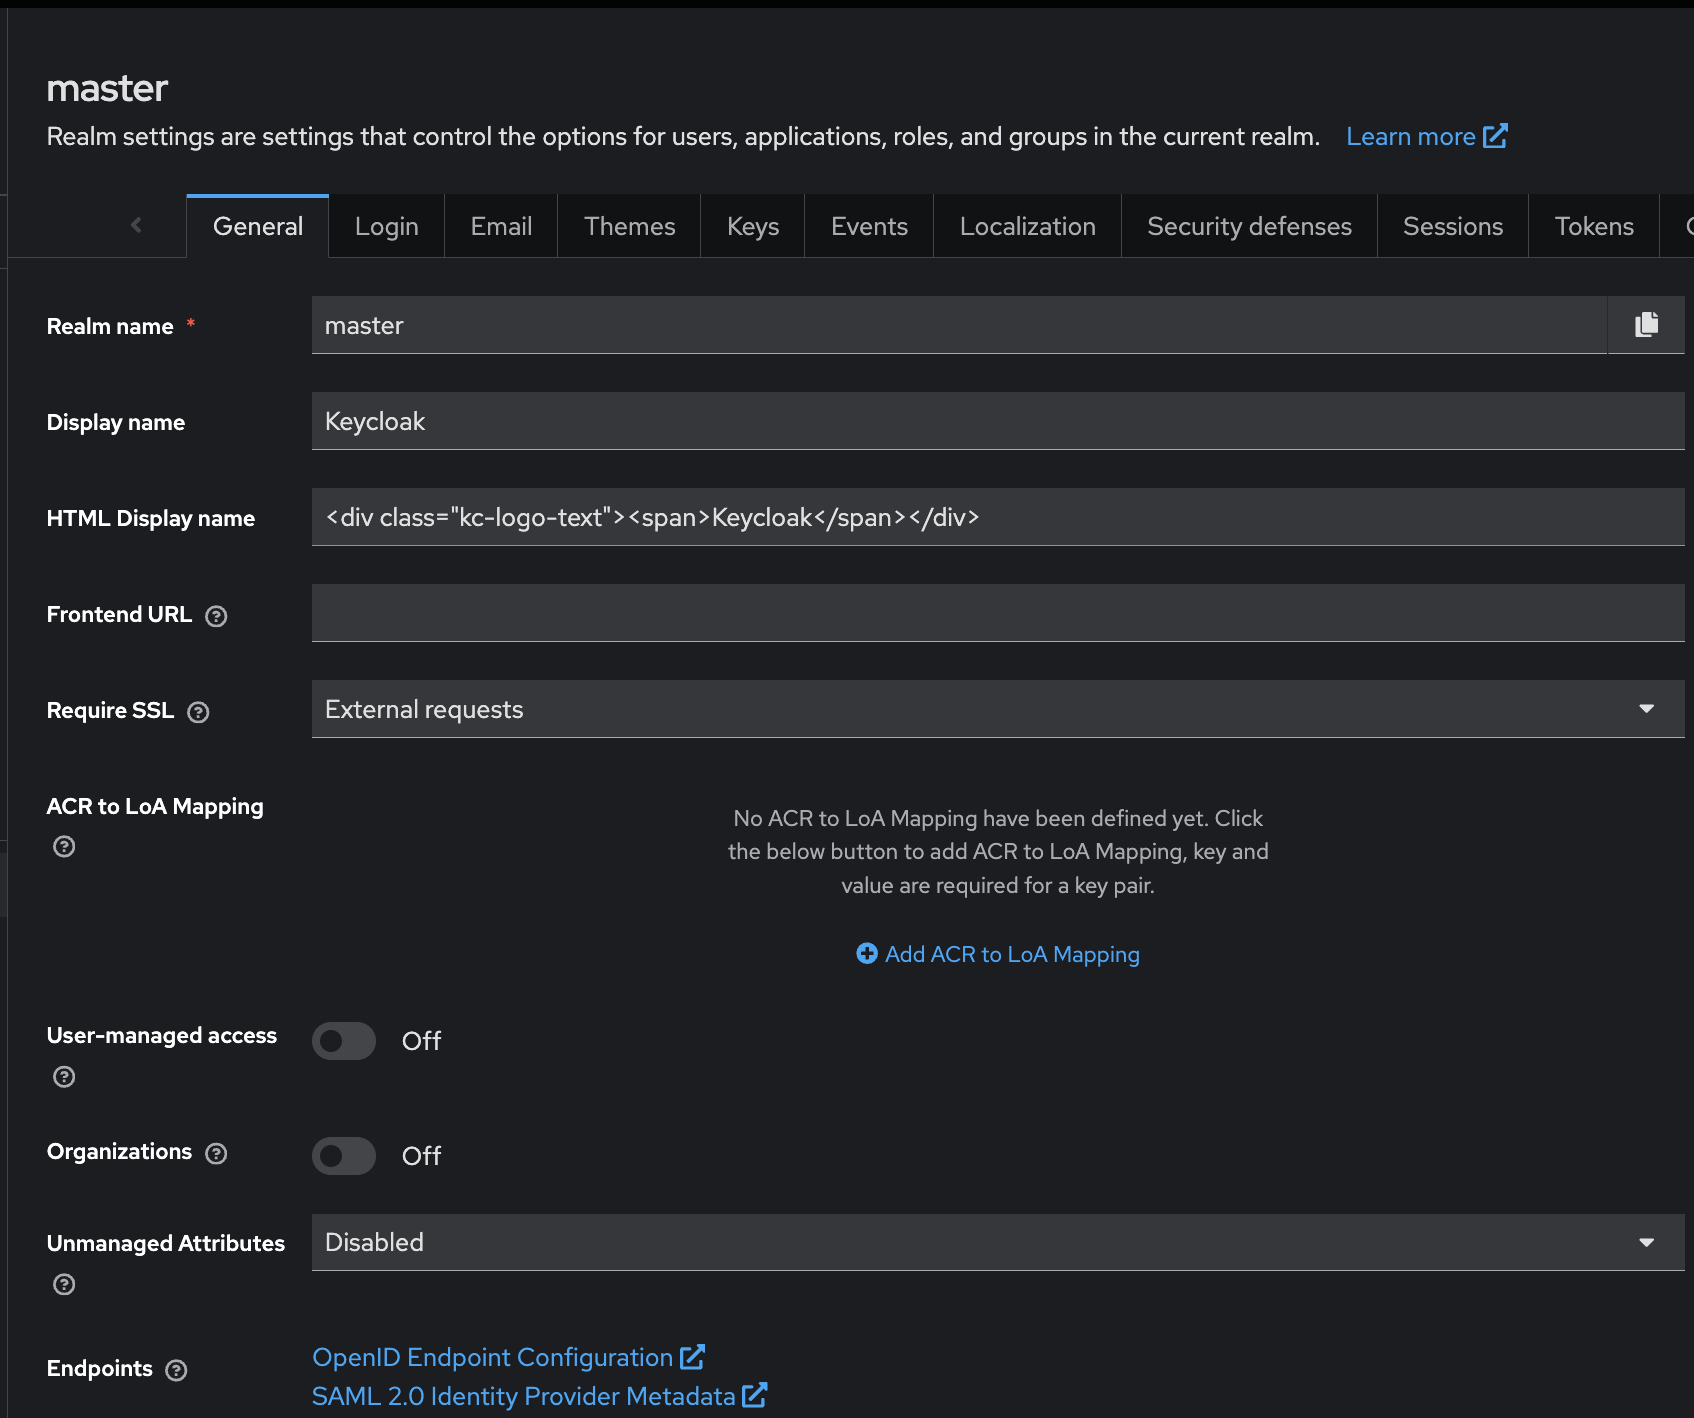Image resolution: width=1694 pixels, height=1418 pixels.
Task: Switch to the Login tab
Action: click(387, 226)
